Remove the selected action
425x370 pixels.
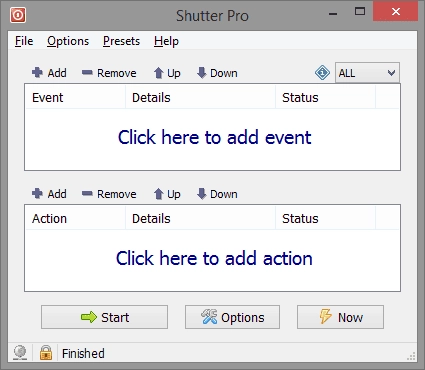pos(109,194)
